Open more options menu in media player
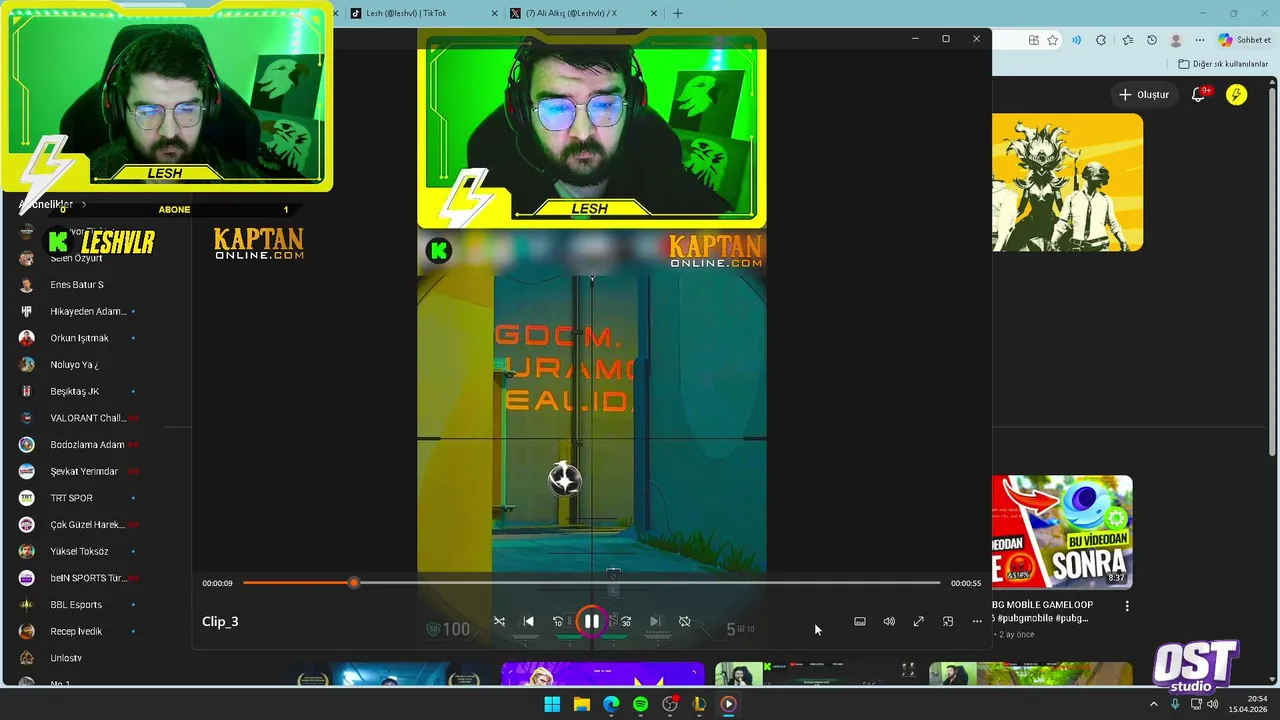Viewport: 1280px width, 720px height. (977, 621)
